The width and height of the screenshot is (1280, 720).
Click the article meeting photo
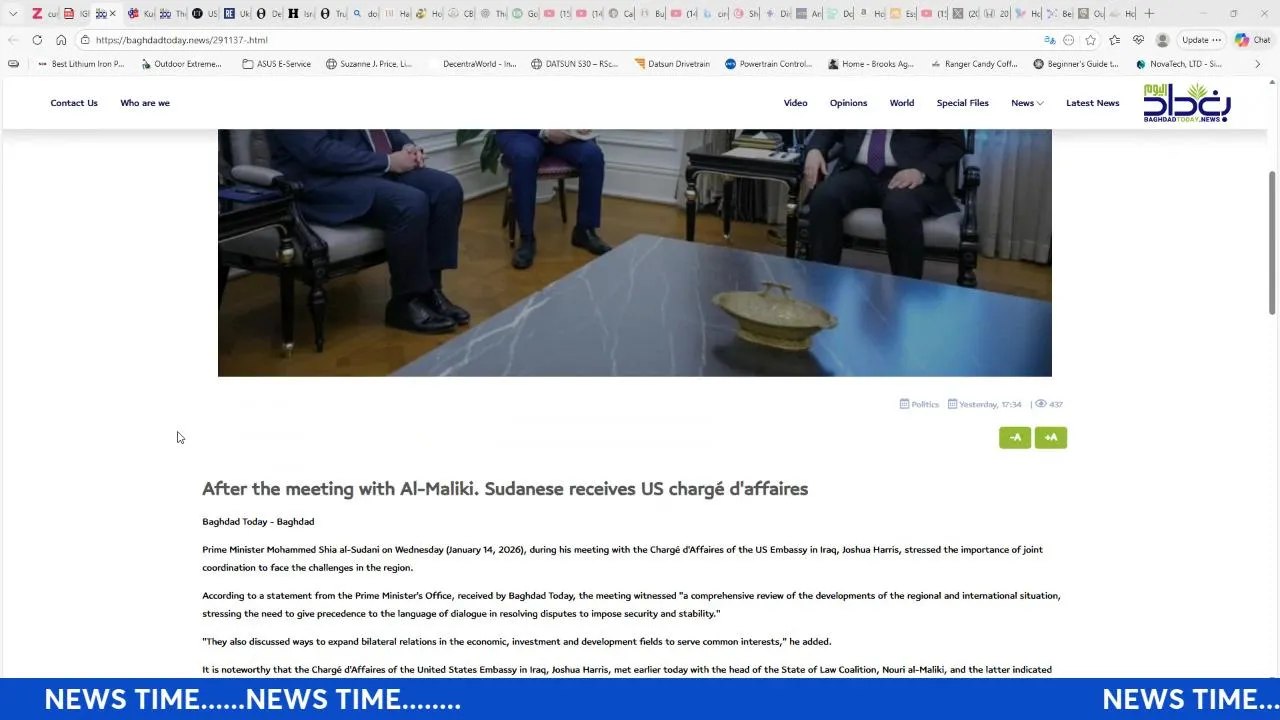click(x=635, y=253)
